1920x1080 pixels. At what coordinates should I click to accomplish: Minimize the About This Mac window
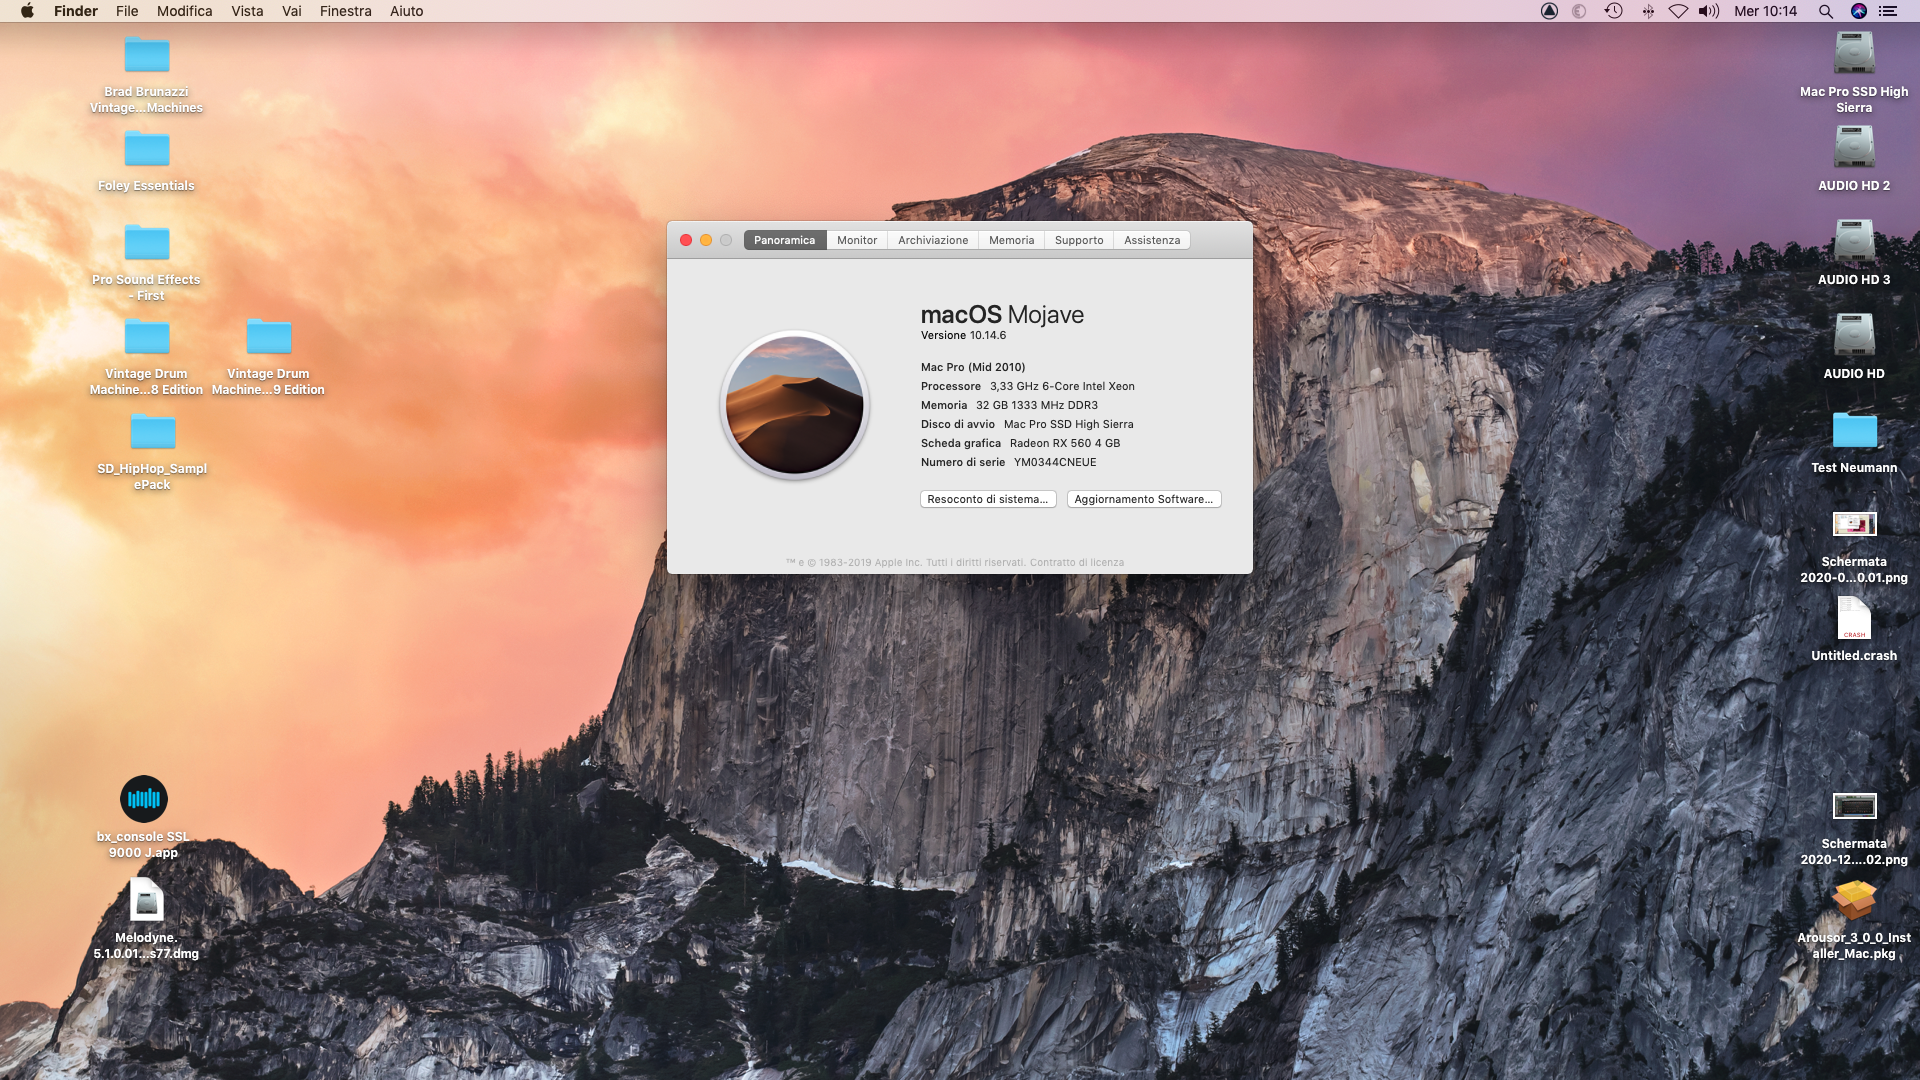pyautogui.click(x=706, y=240)
